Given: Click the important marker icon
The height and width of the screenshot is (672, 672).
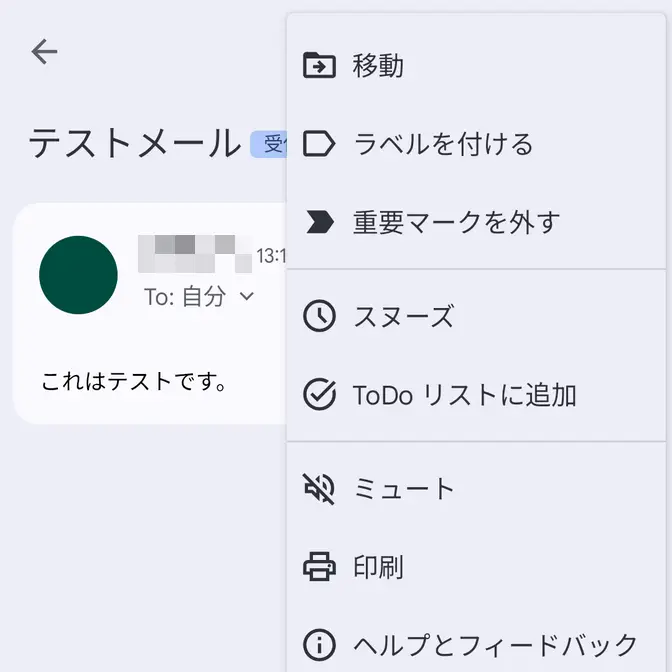Looking at the screenshot, I should tap(319, 222).
